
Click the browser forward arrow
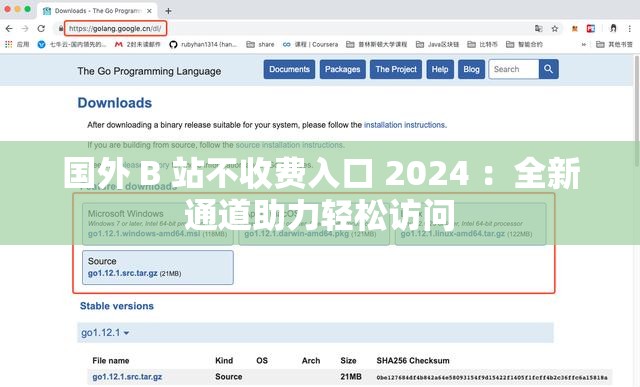(x=25, y=29)
